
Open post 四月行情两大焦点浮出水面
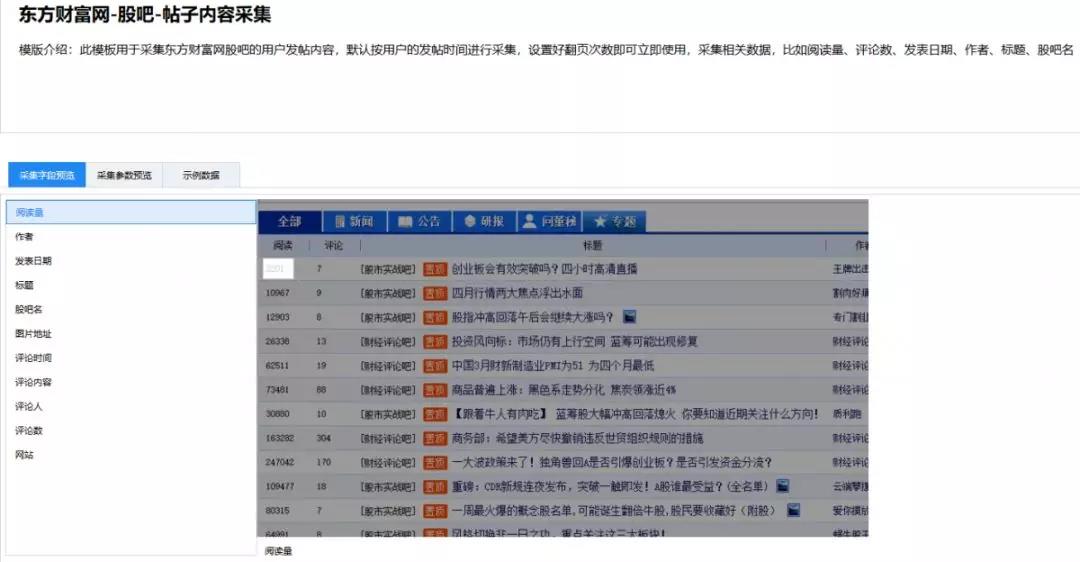pyautogui.click(x=517, y=293)
